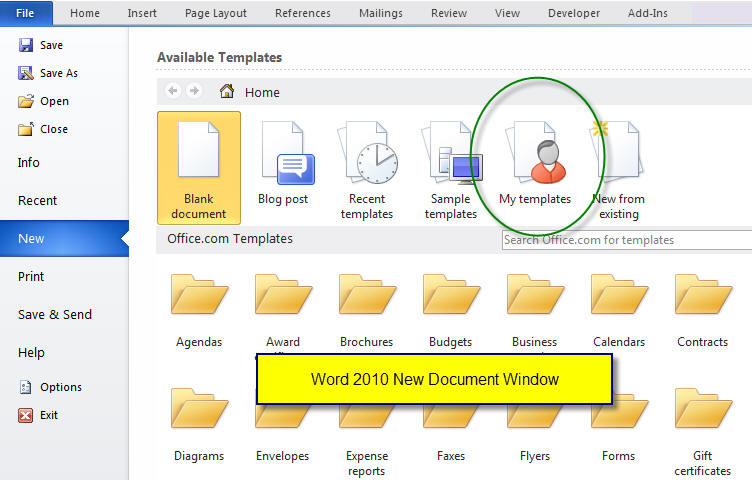Open Recent templates clock icon

coord(368,153)
